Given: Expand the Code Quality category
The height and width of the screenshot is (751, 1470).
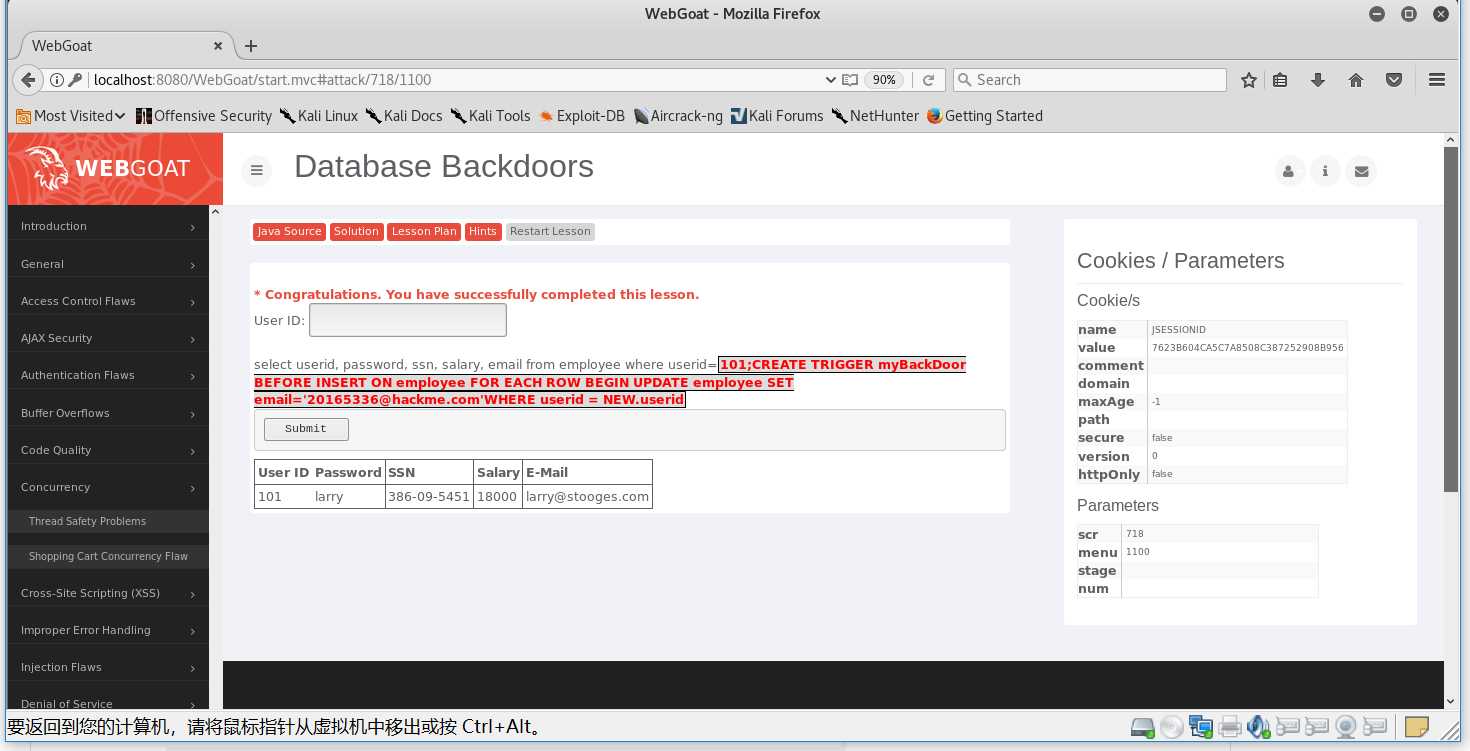Looking at the screenshot, I should (108, 450).
